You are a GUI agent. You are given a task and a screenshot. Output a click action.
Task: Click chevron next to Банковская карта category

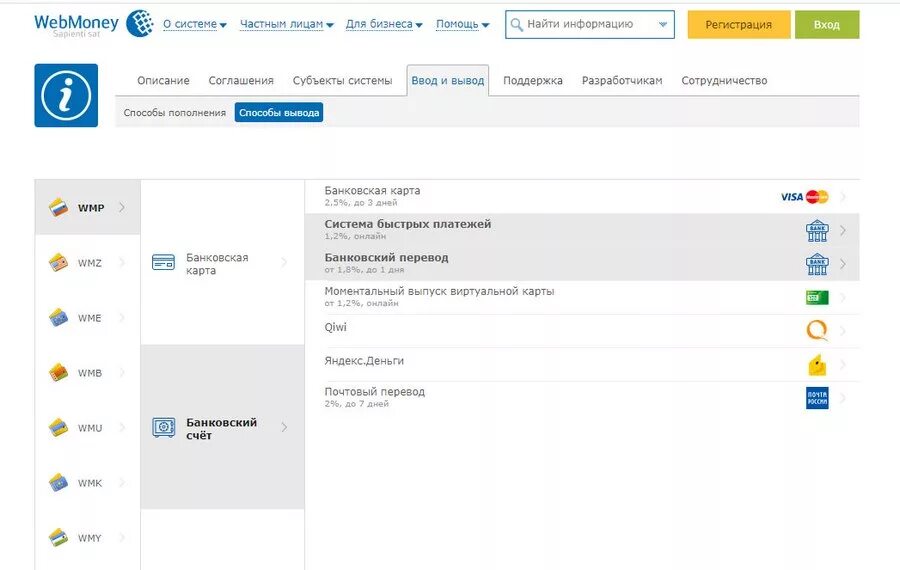pos(284,262)
